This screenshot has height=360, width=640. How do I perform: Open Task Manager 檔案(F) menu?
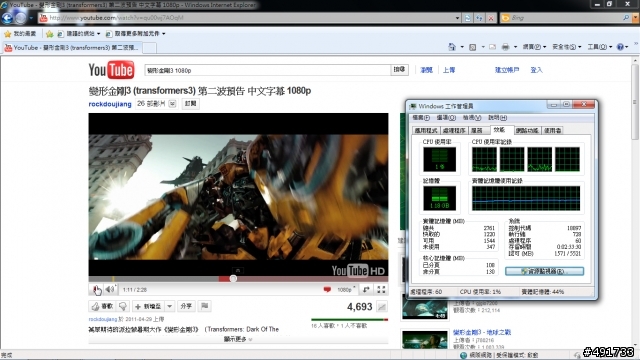[x=421, y=118]
